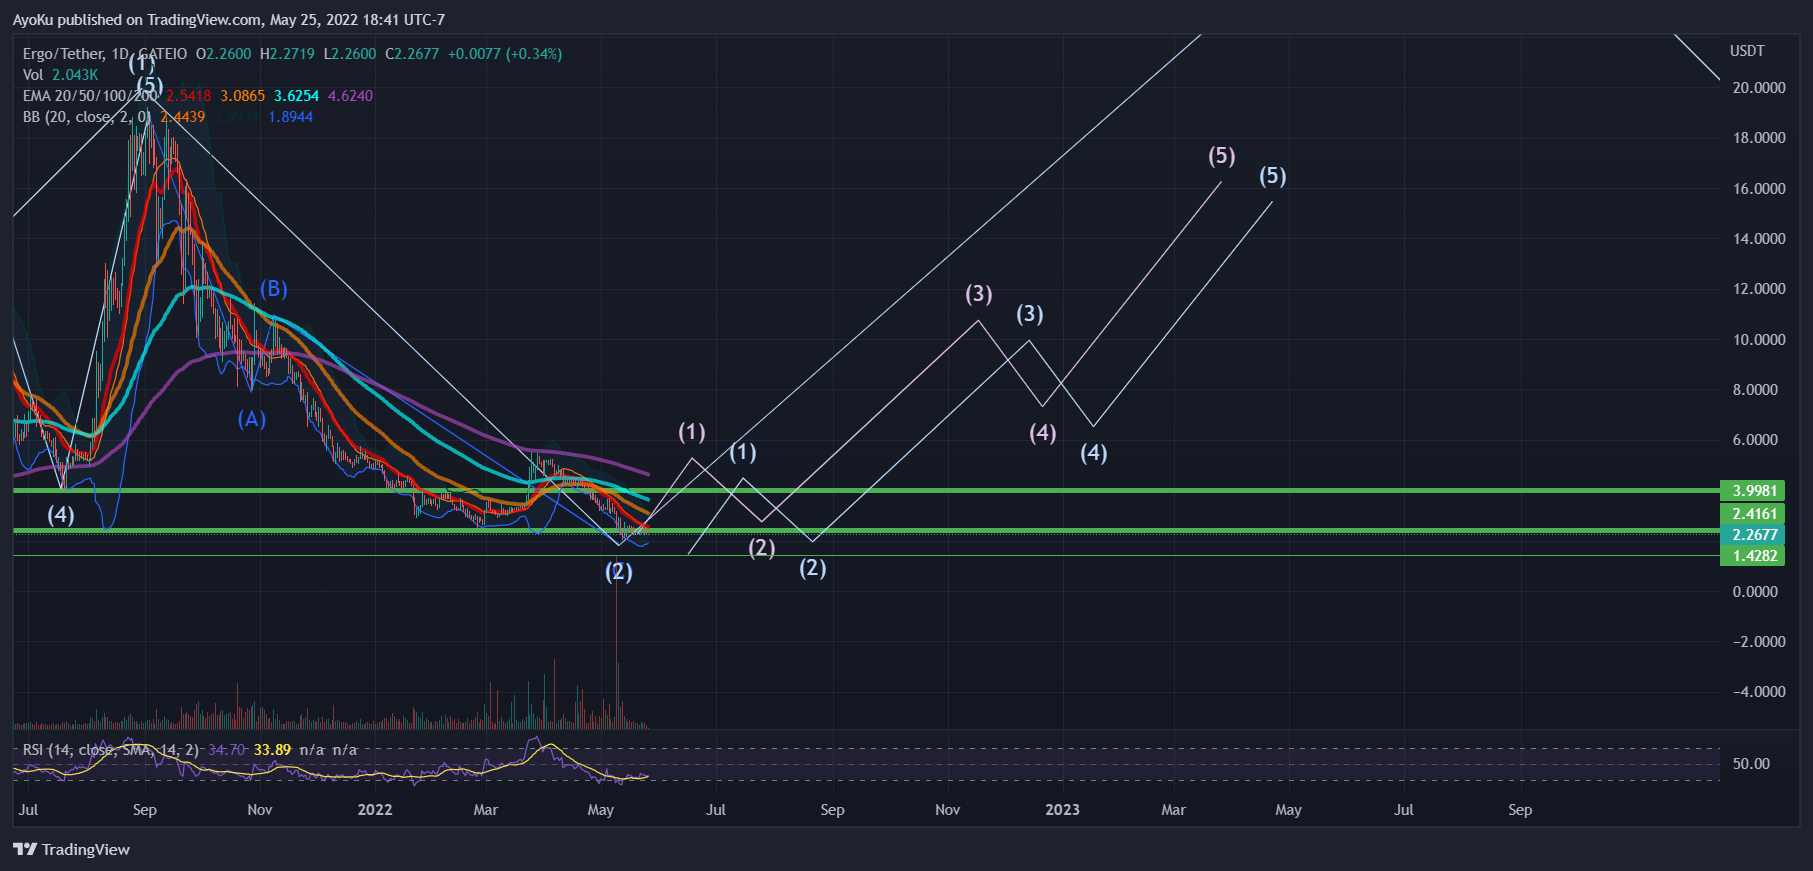Screen dimensions: 1813x871
Task: Select the (4) wave label beside the Jul 2021 low
Action: click(61, 515)
